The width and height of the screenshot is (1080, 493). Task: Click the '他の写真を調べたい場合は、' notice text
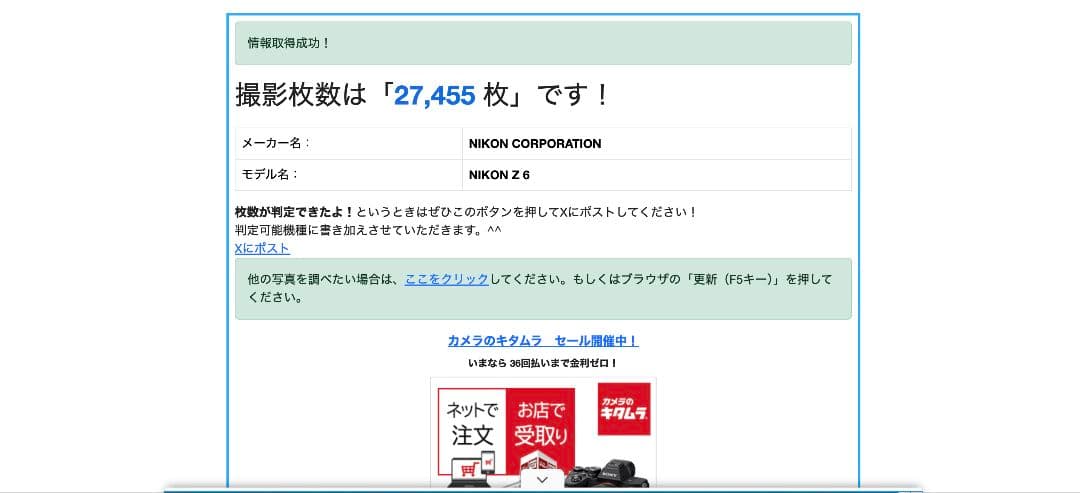[x=323, y=279]
